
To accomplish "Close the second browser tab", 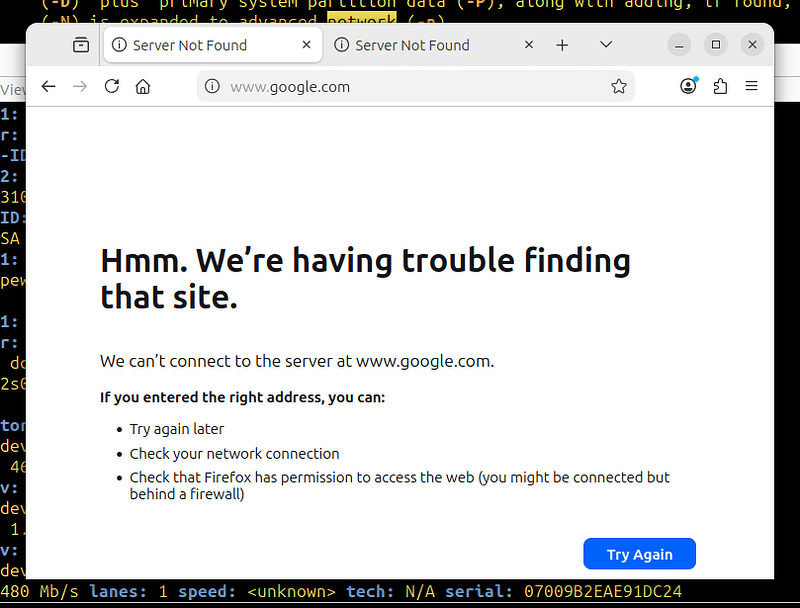I will click(528, 45).
